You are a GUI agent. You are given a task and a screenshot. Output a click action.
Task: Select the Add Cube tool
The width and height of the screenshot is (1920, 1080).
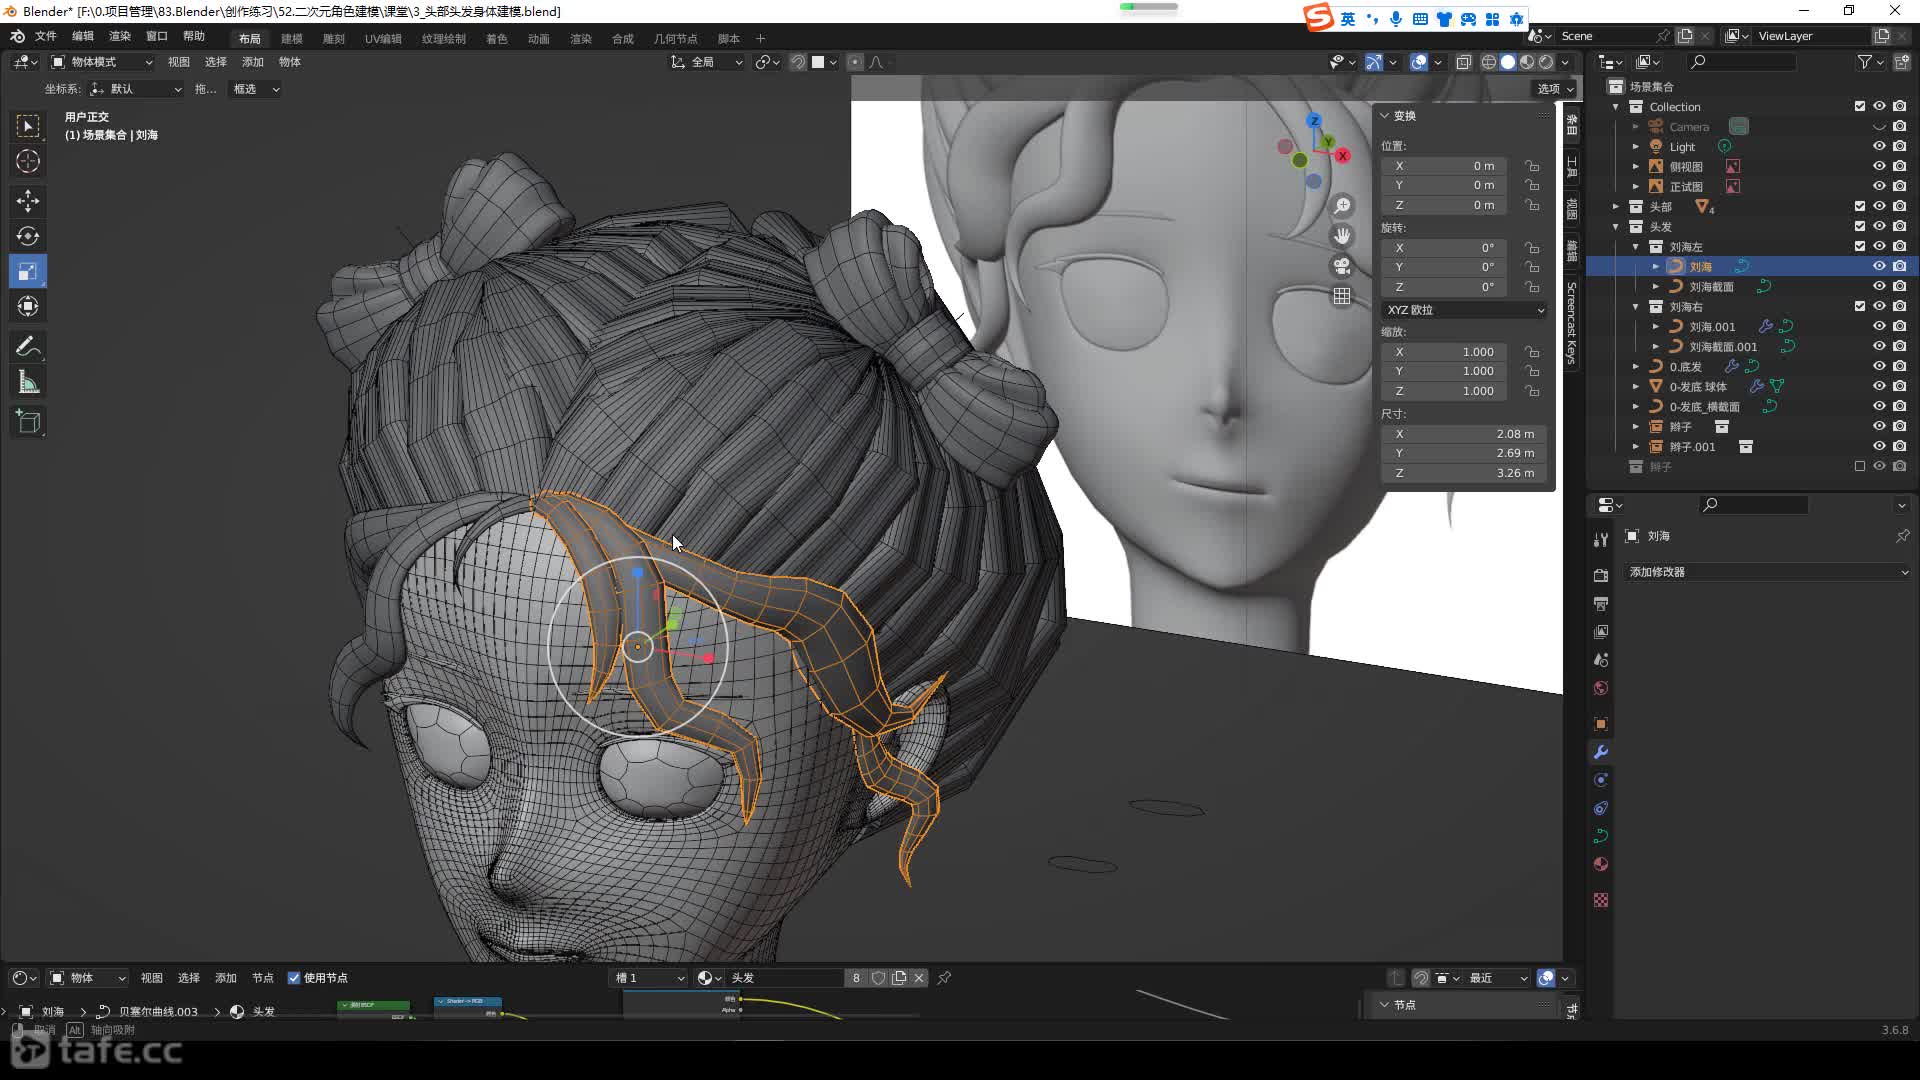tap(28, 422)
